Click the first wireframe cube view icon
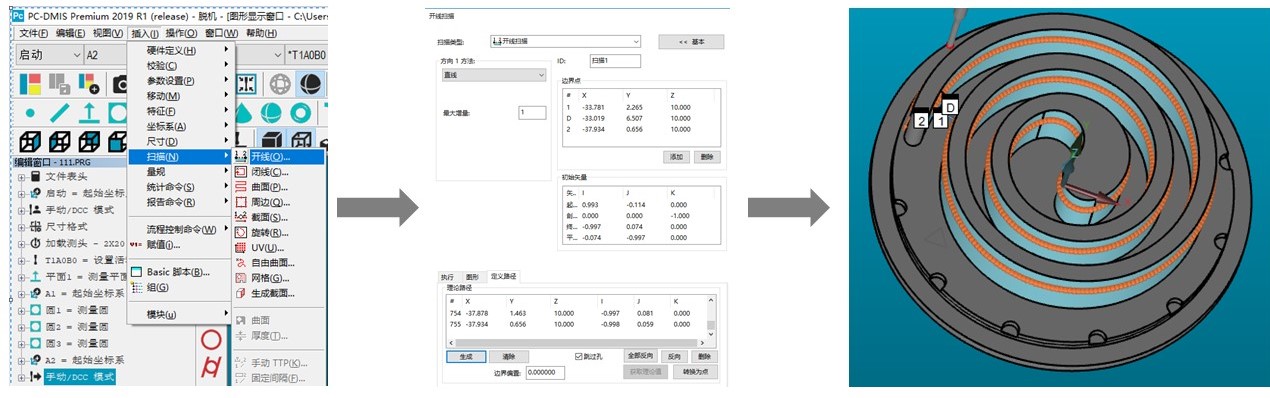The height and width of the screenshot is (398, 1270). point(30,142)
